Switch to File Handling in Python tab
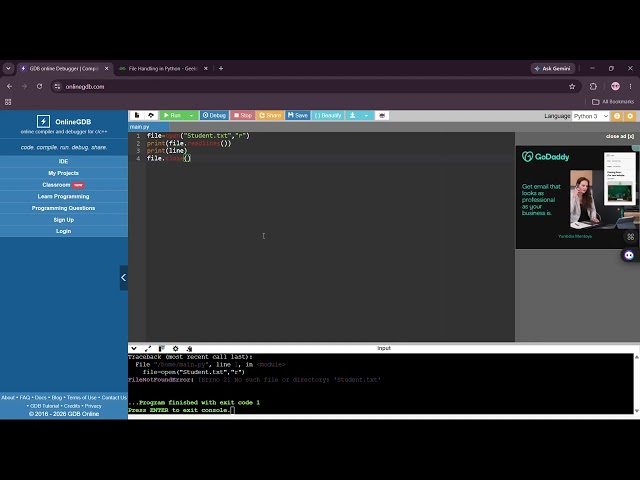640x480 pixels. click(x=162, y=69)
